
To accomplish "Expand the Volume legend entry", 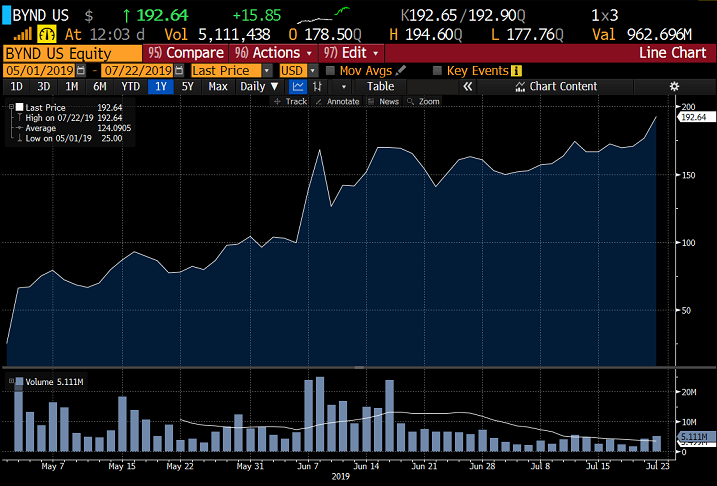I will pos(11,381).
